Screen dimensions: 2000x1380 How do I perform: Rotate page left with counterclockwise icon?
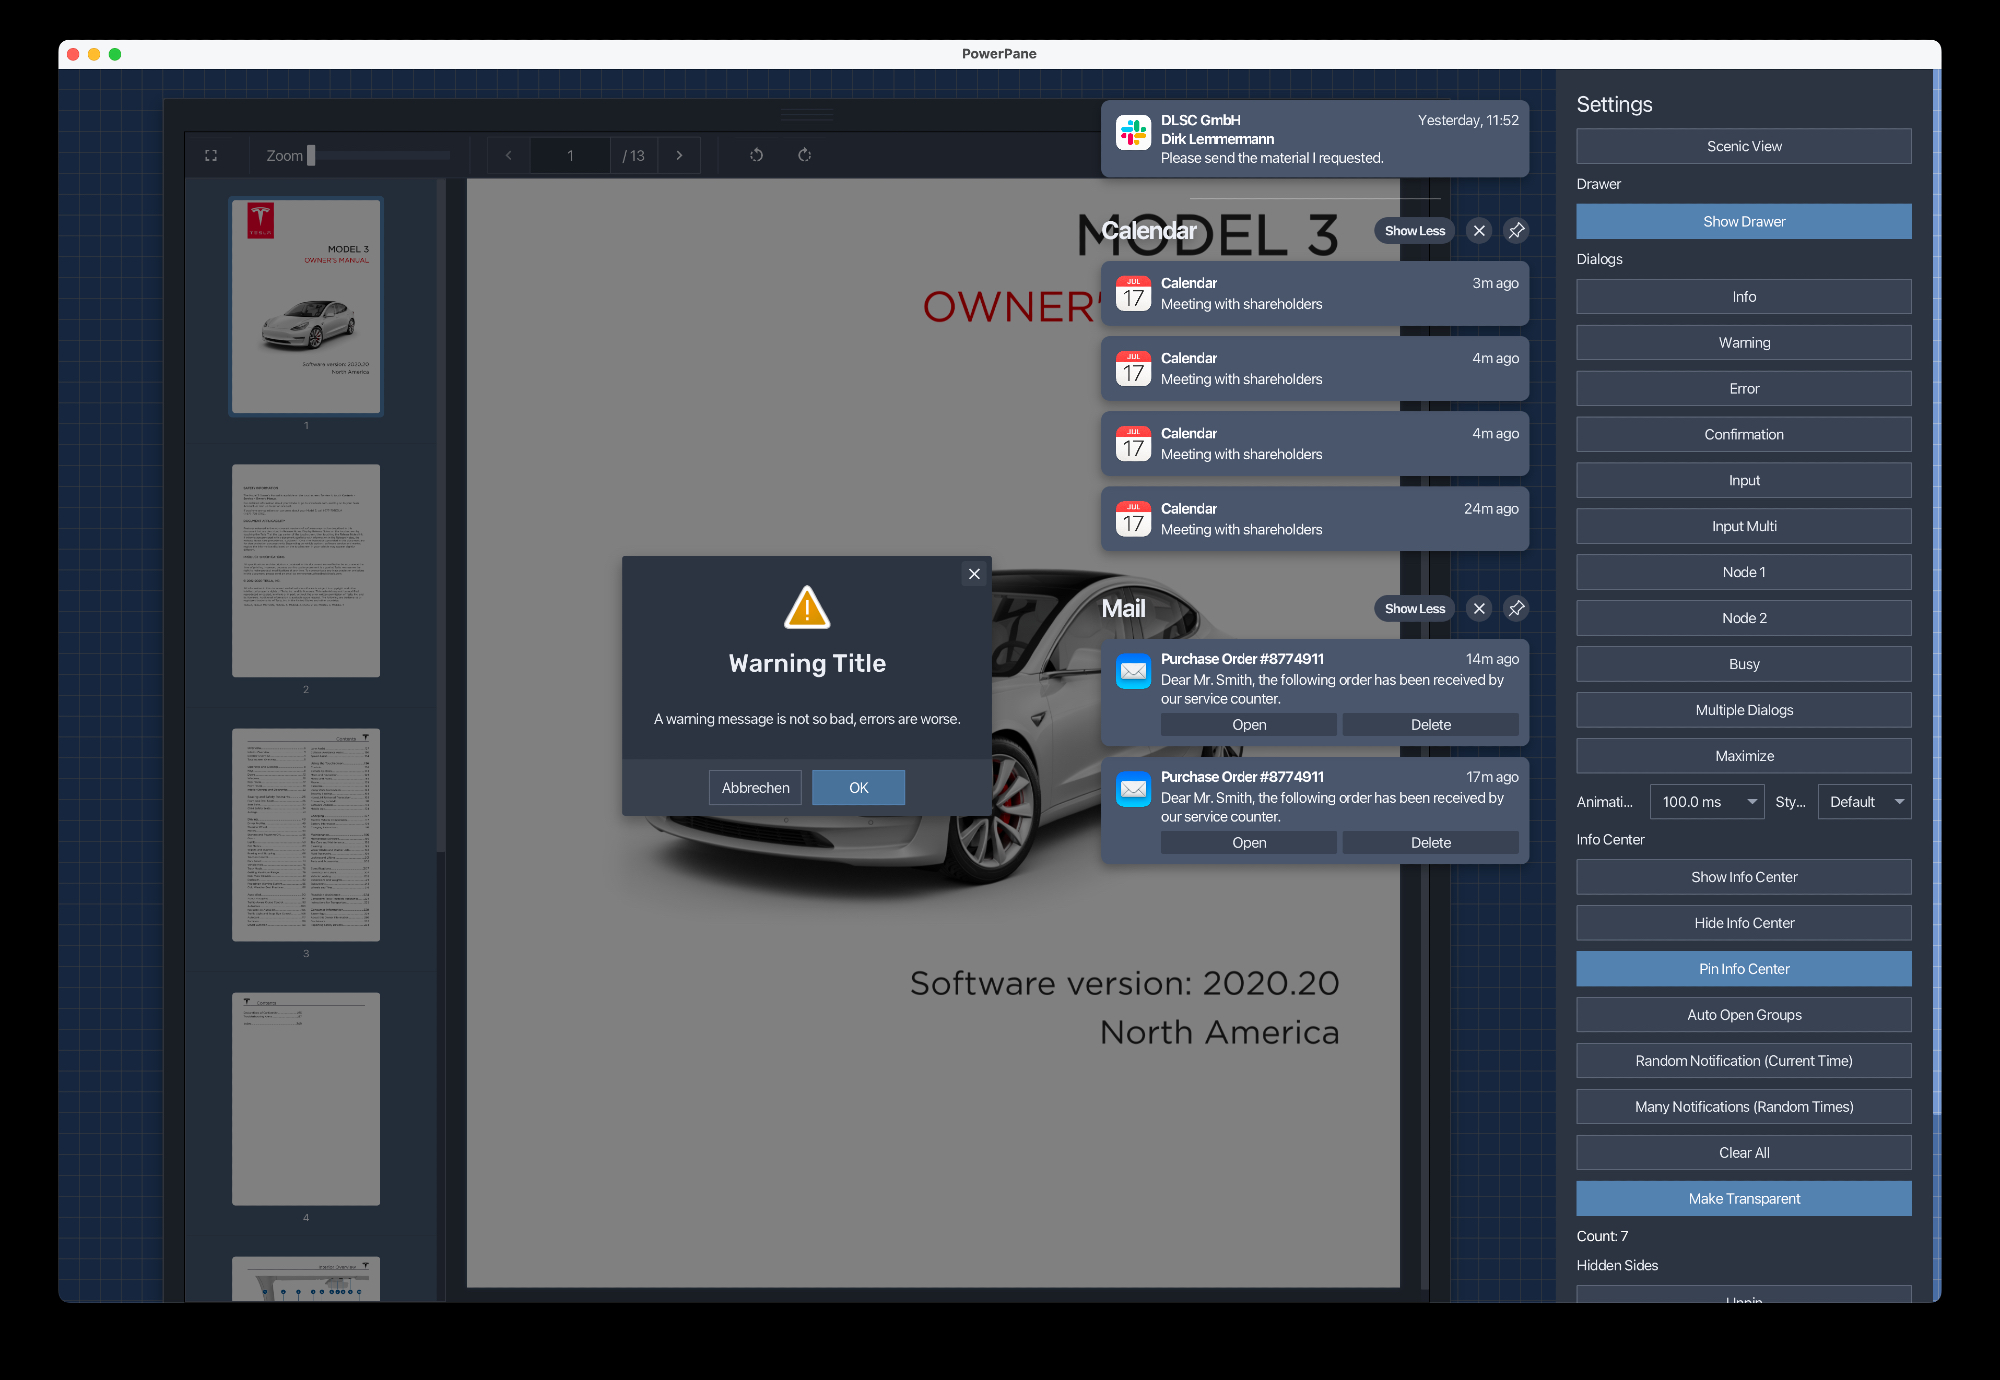click(x=757, y=155)
